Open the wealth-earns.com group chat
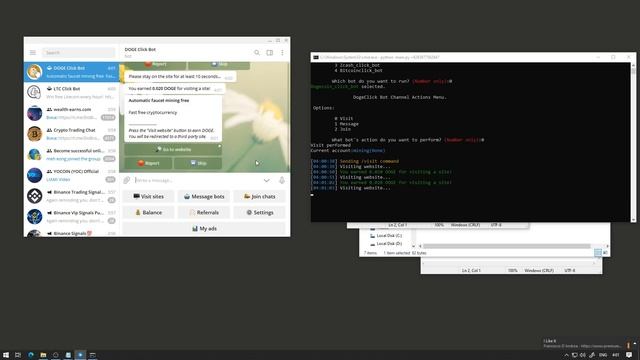The image size is (640, 360). tap(71, 113)
